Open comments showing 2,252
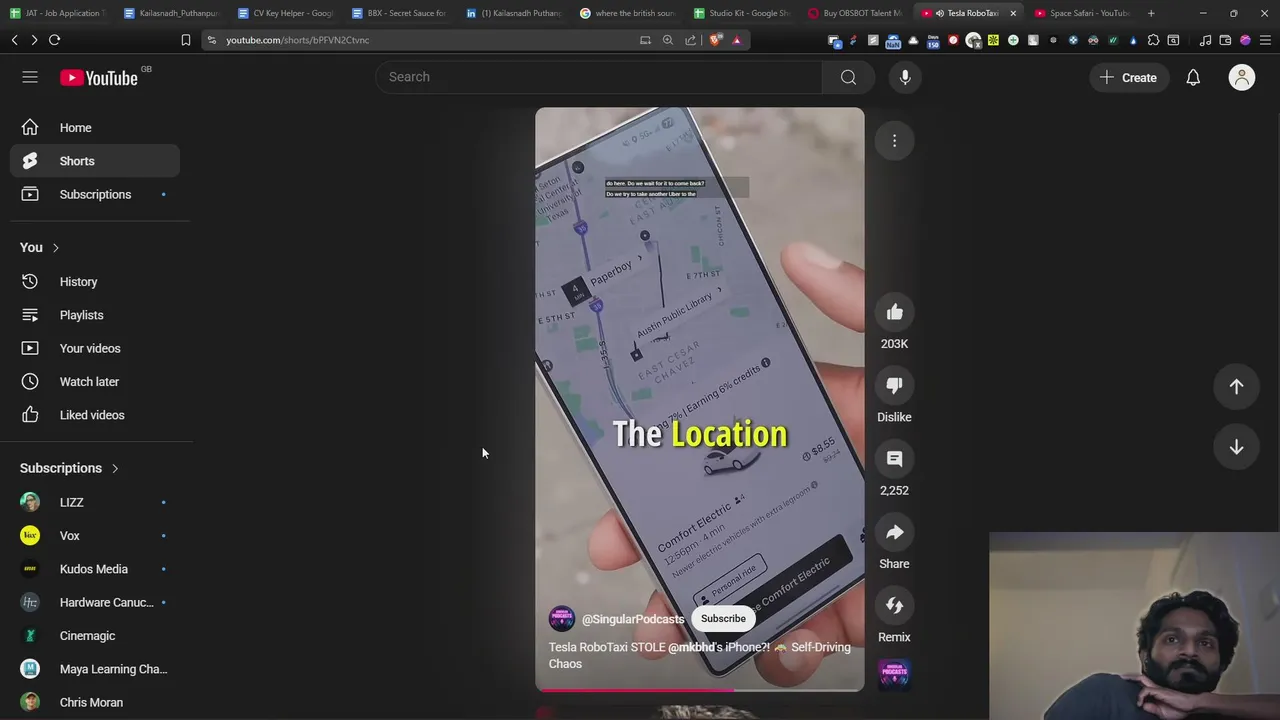This screenshot has height=720, width=1280. coord(894,459)
